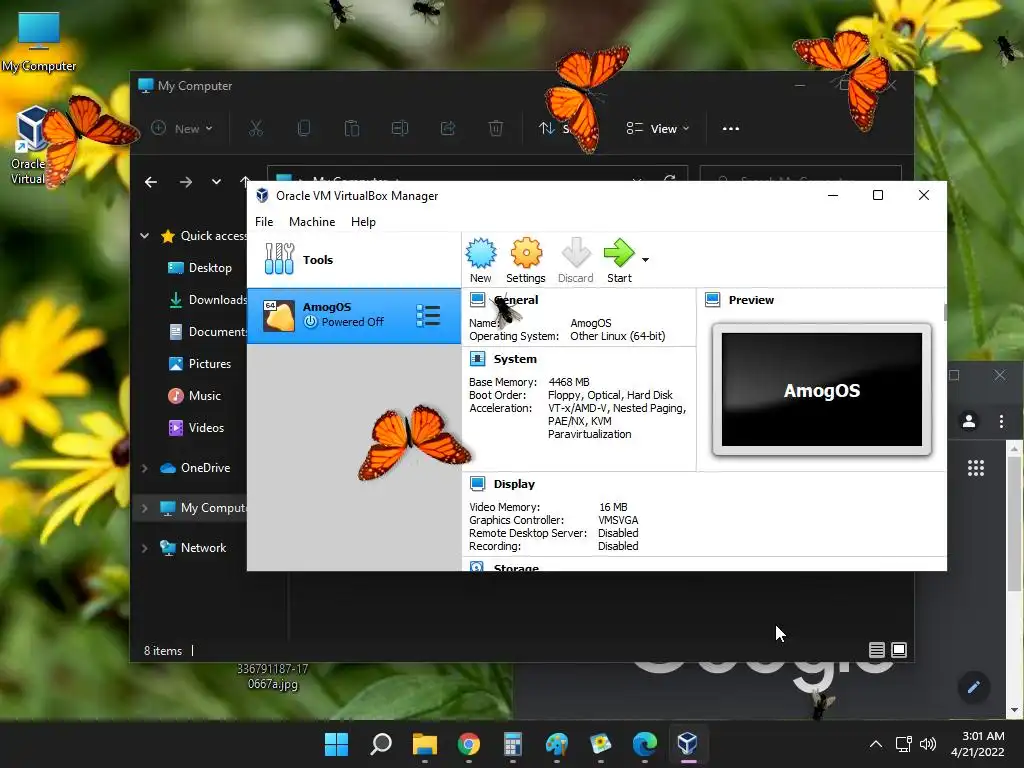Open My Computer desktop shortcut
Viewport: 1024px width, 768px height.
pos(39,41)
